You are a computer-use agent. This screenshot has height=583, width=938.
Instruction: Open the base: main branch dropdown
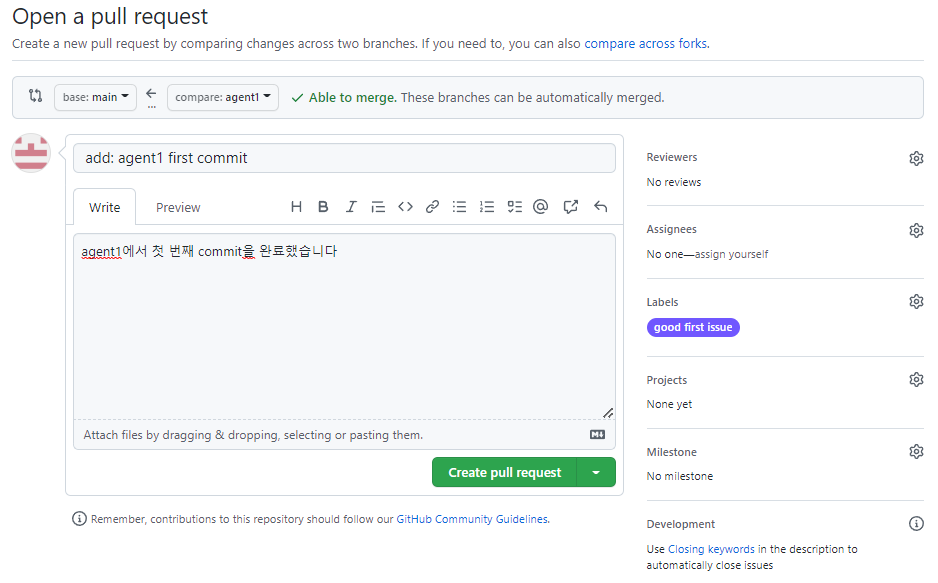click(95, 97)
